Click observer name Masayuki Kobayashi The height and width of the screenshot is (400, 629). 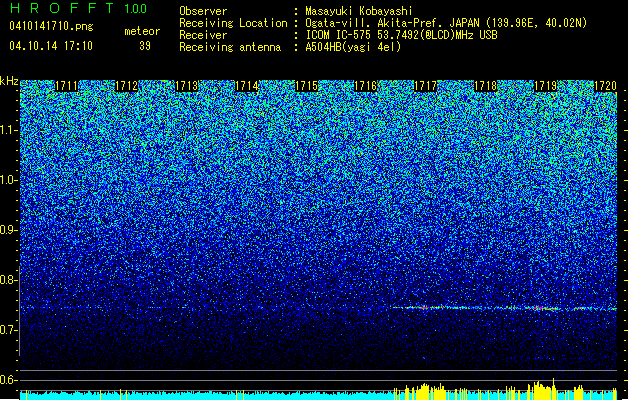(358, 11)
